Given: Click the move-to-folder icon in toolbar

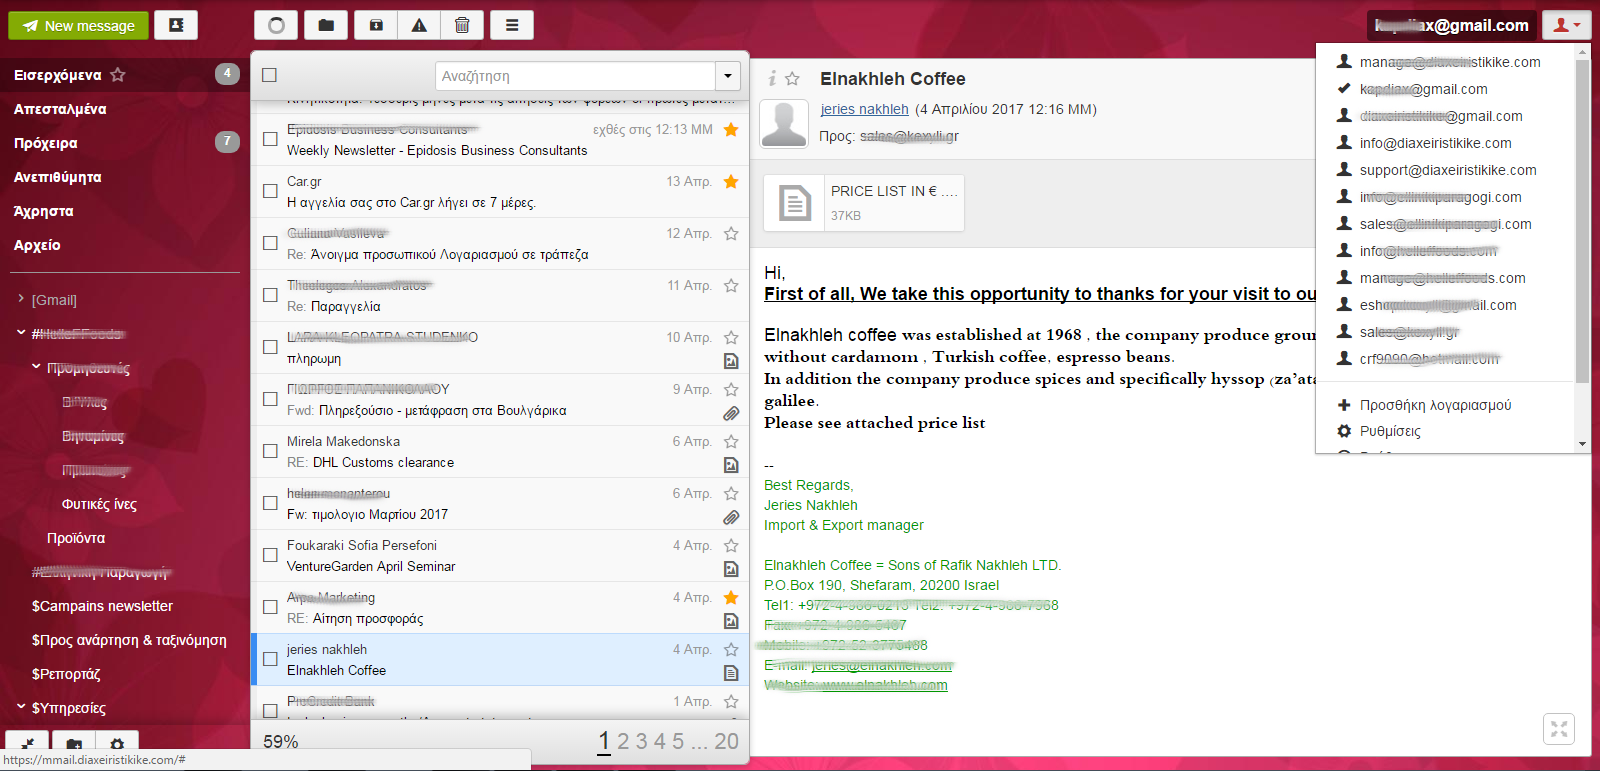Looking at the screenshot, I should coord(326,25).
